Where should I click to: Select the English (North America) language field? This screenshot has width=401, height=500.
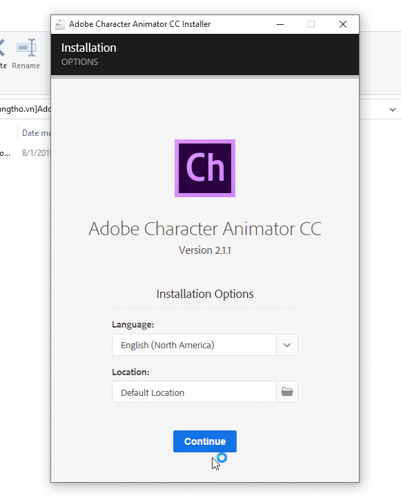pyautogui.click(x=194, y=345)
